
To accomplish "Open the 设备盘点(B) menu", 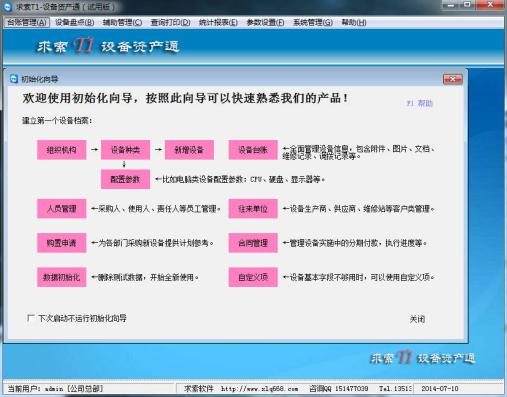I will (x=75, y=22).
